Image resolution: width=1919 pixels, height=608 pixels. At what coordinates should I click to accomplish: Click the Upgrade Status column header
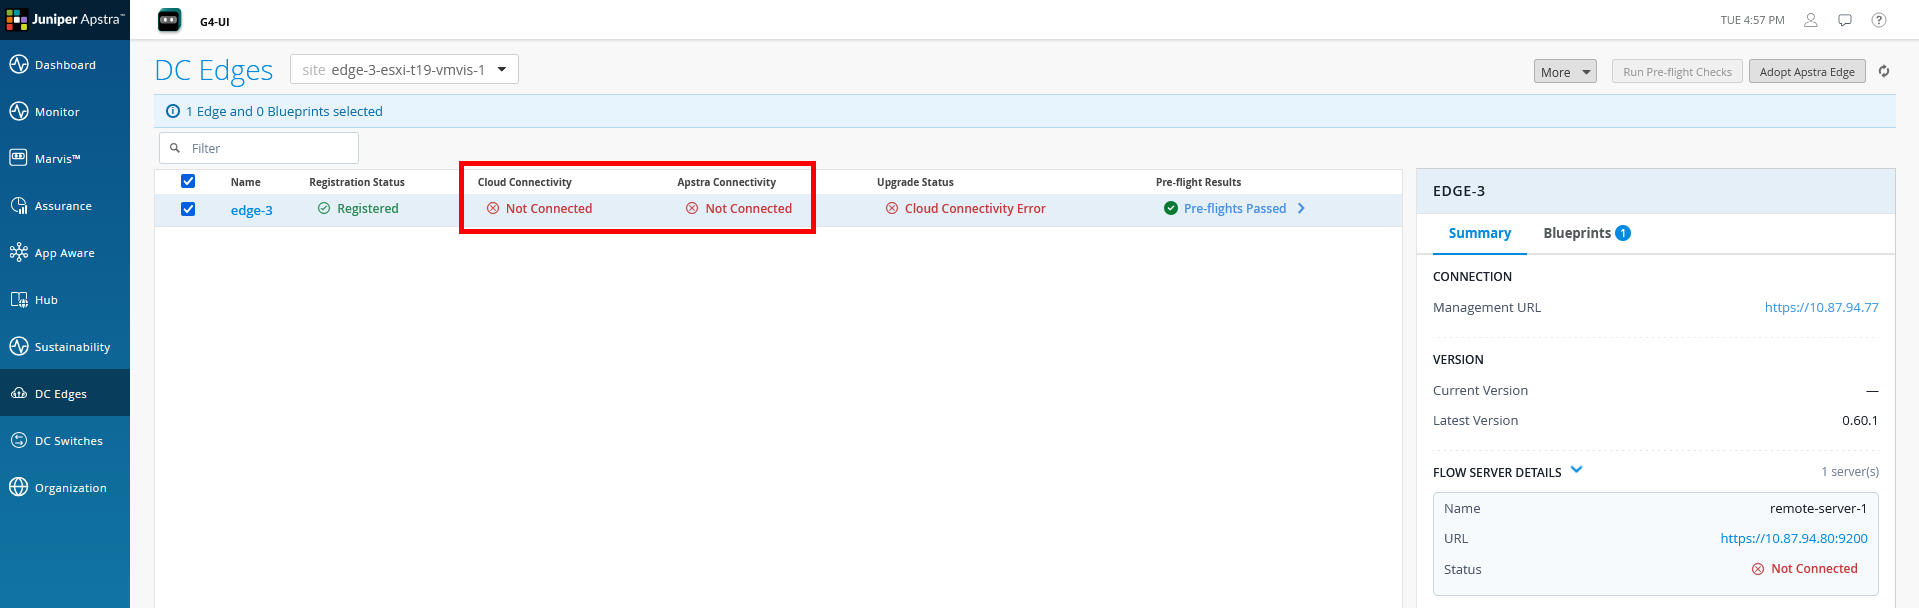[x=915, y=182]
